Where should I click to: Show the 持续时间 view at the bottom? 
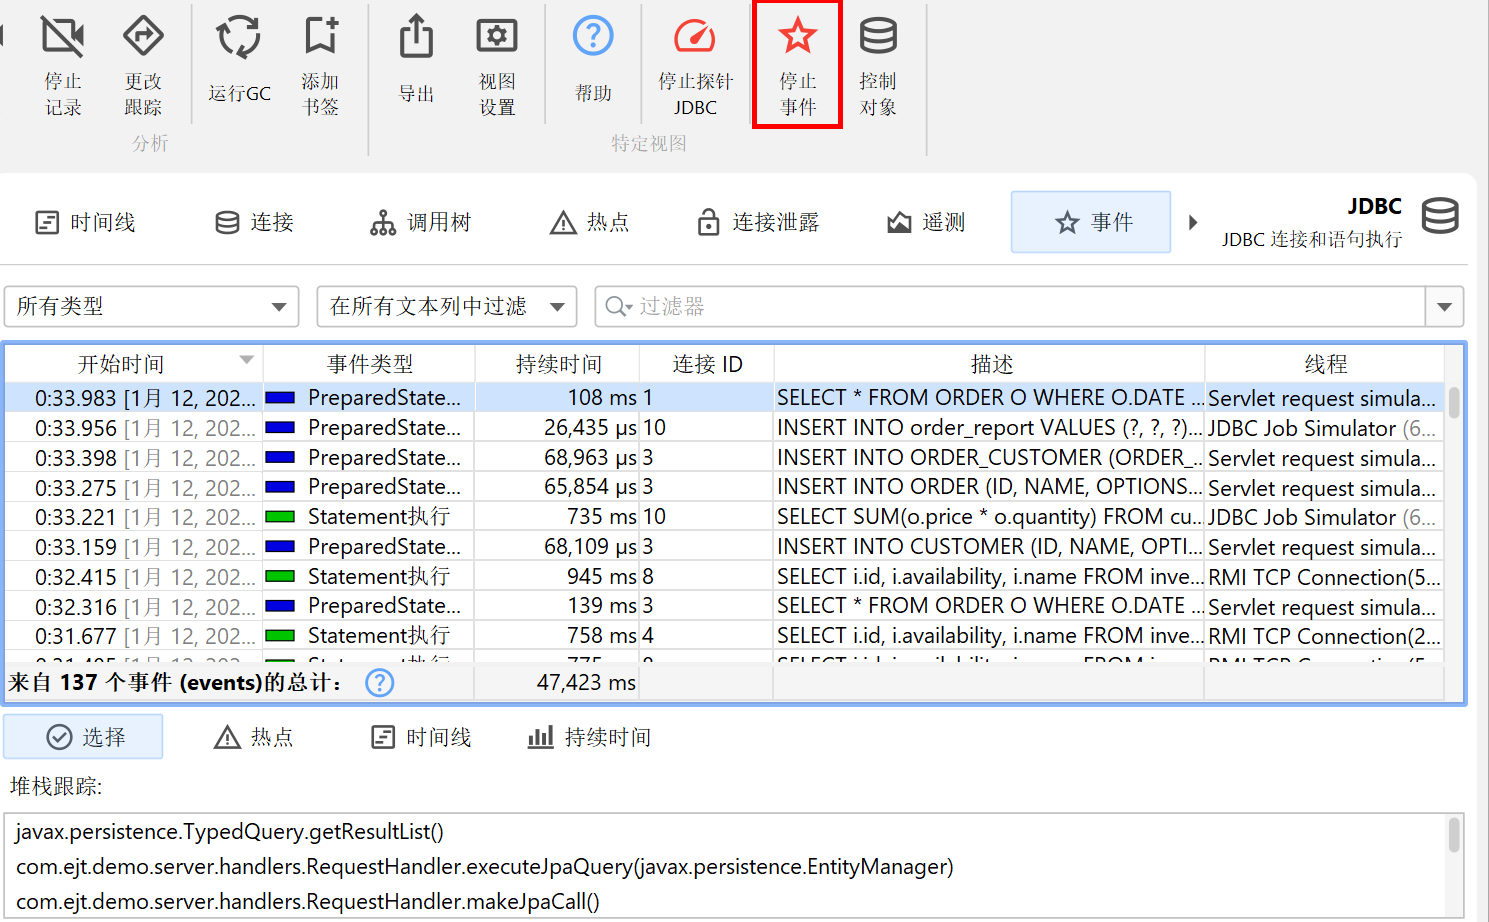click(589, 738)
